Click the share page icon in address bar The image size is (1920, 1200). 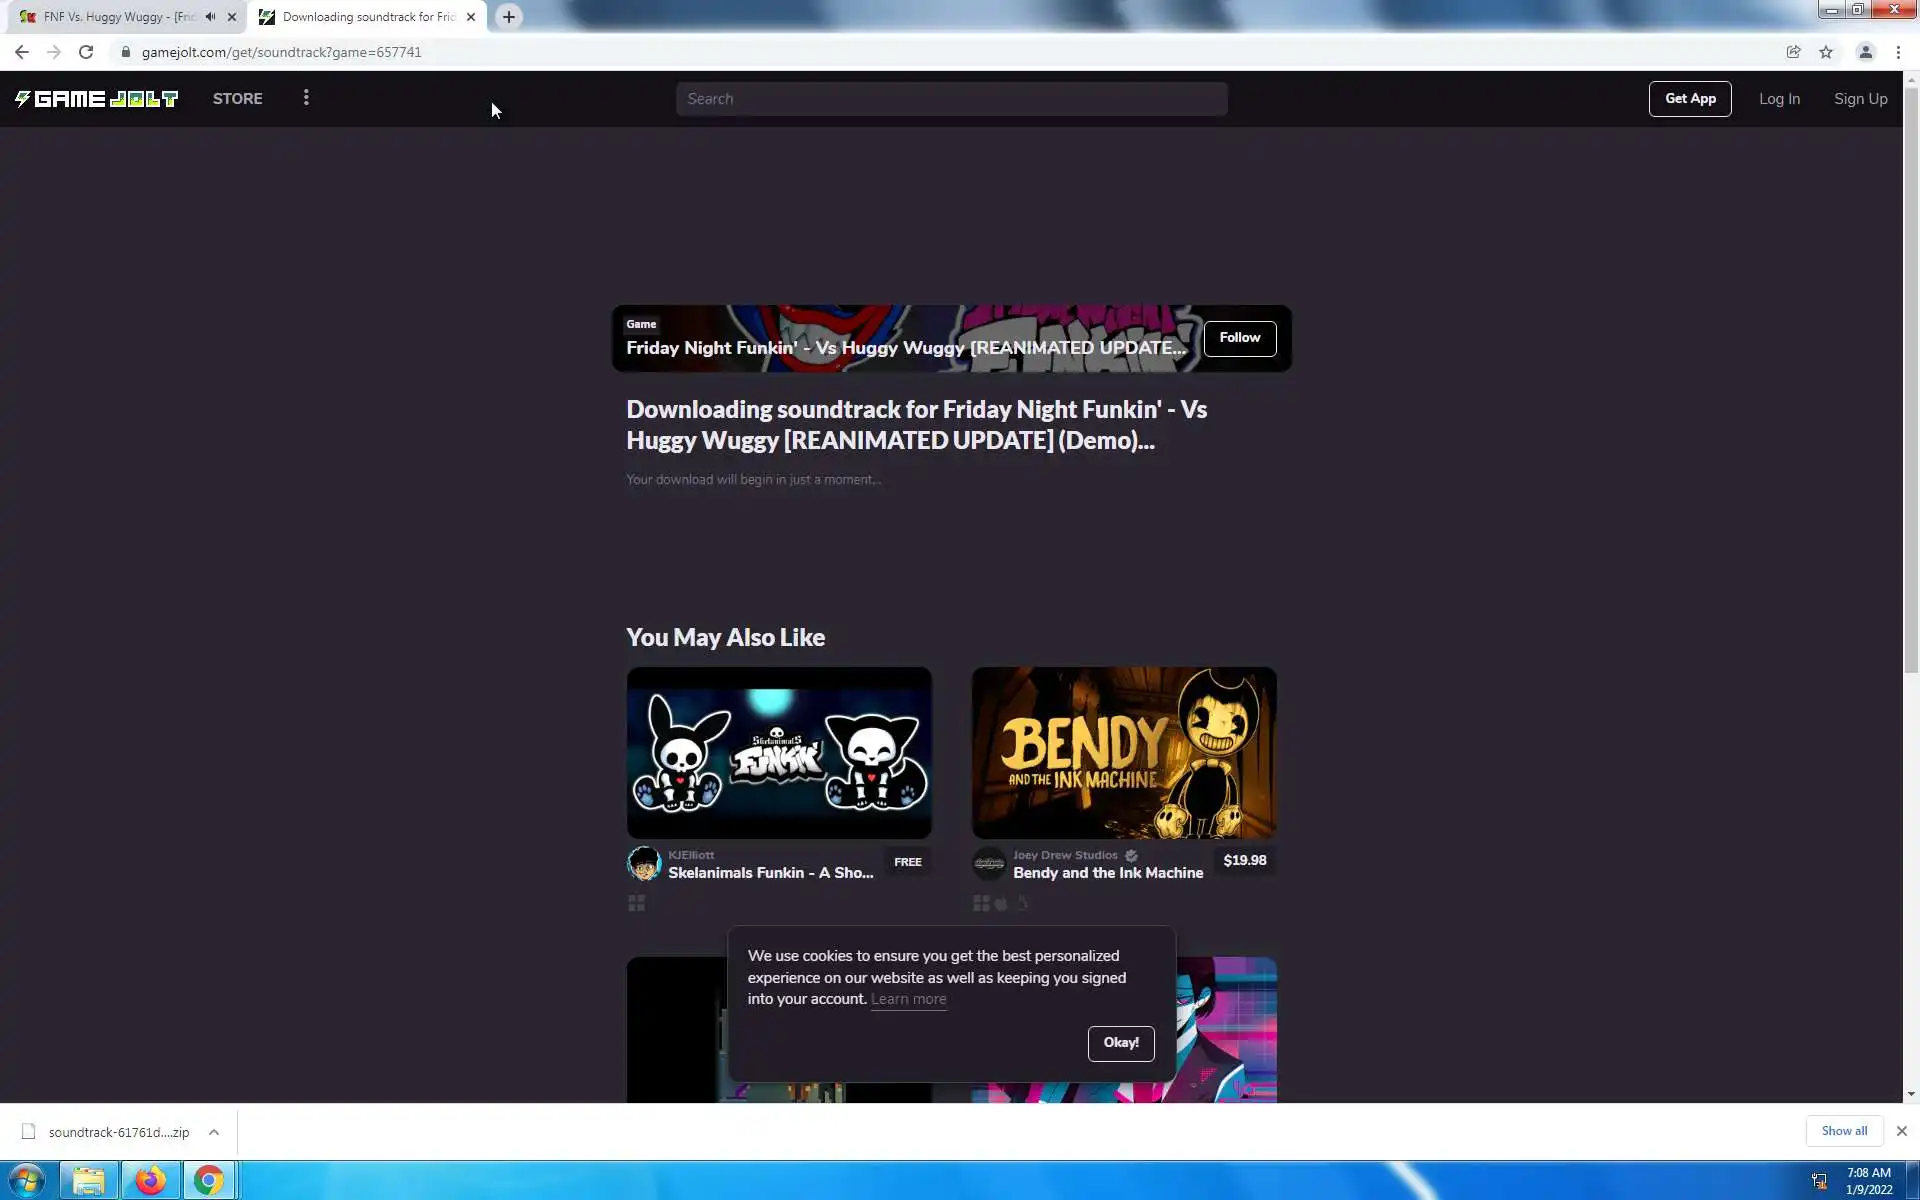click(1793, 52)
